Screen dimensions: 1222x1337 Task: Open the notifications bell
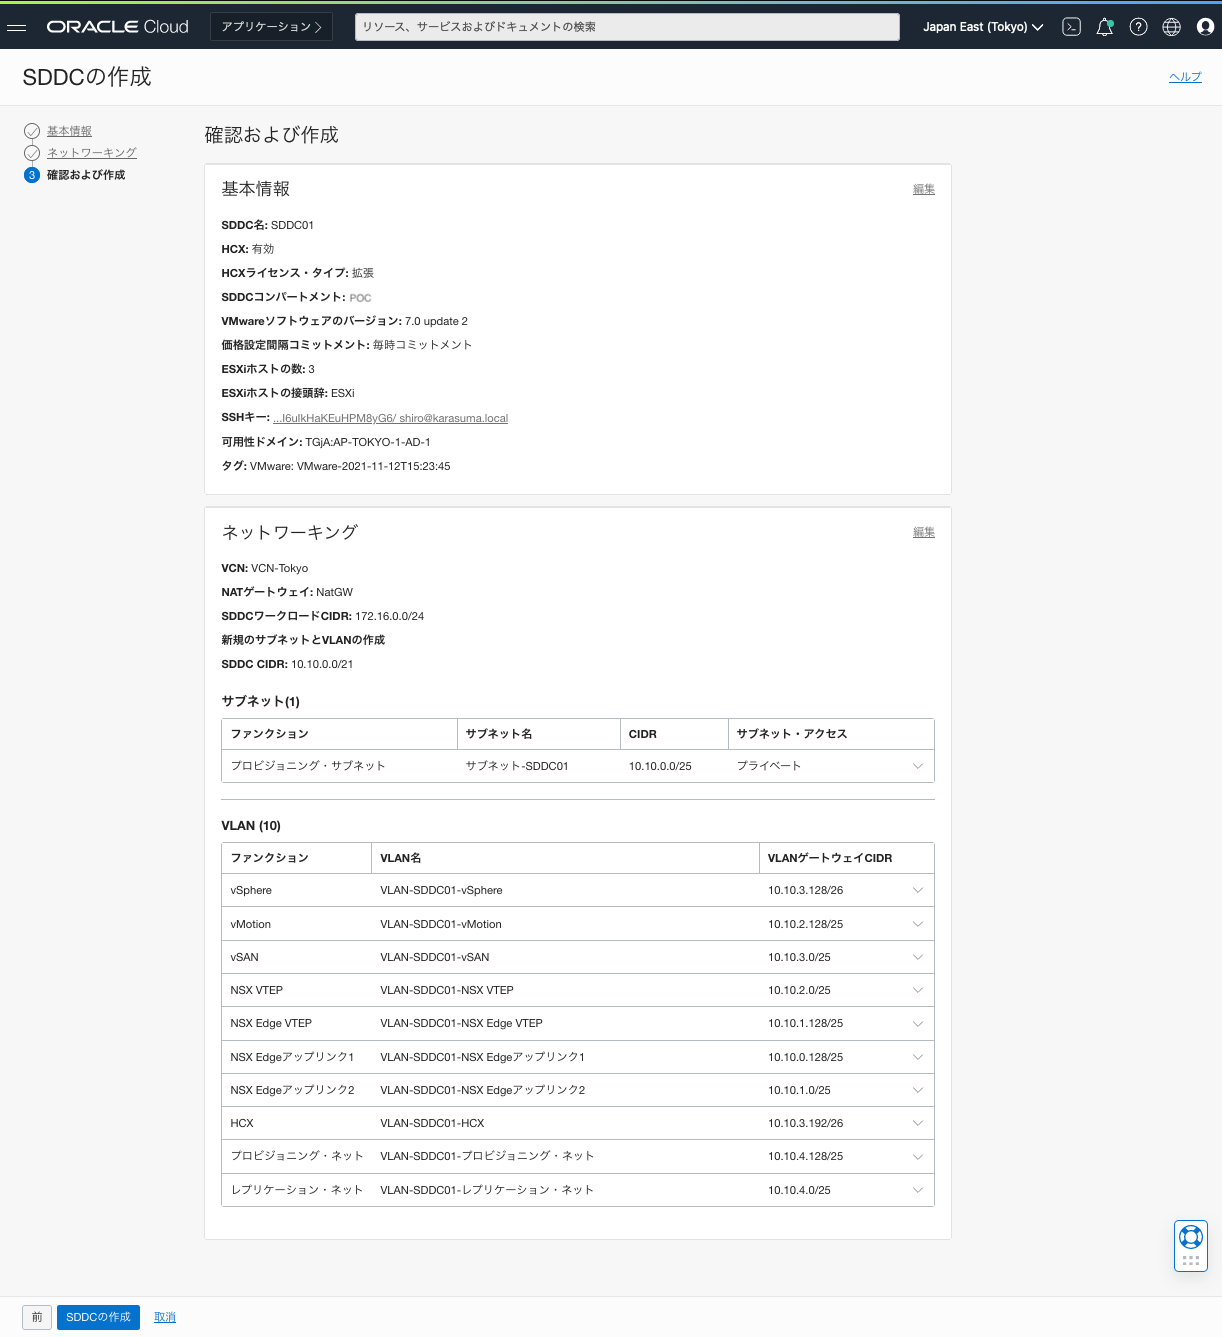[1105, 27]
